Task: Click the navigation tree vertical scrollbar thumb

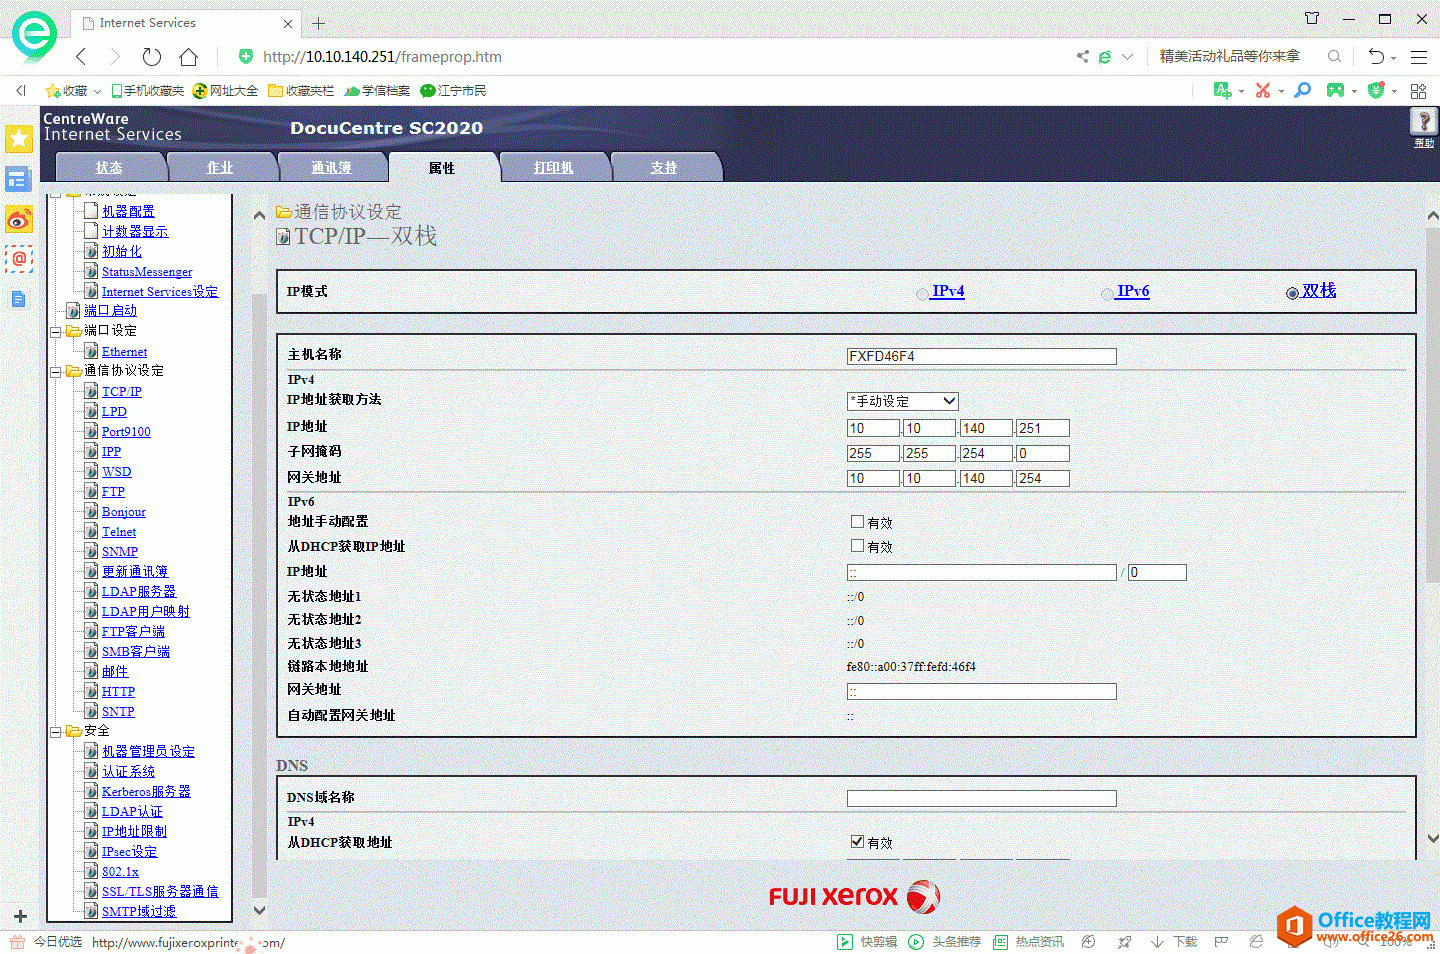Action: point(259,595)
